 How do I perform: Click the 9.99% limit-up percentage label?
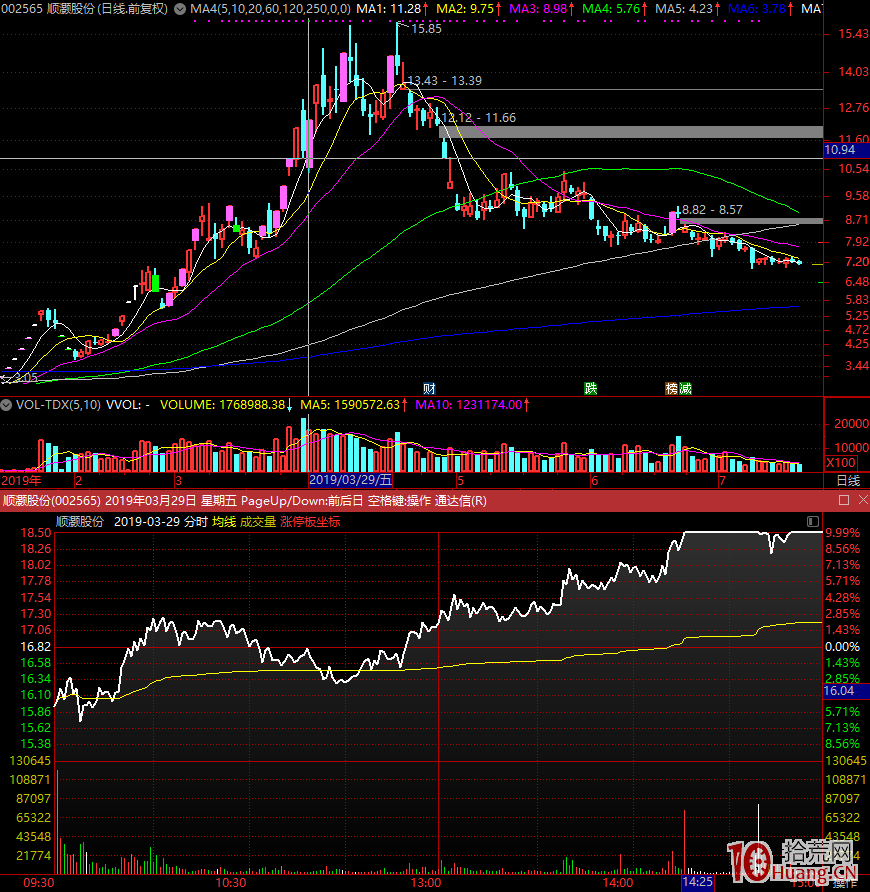coord(843,533)
